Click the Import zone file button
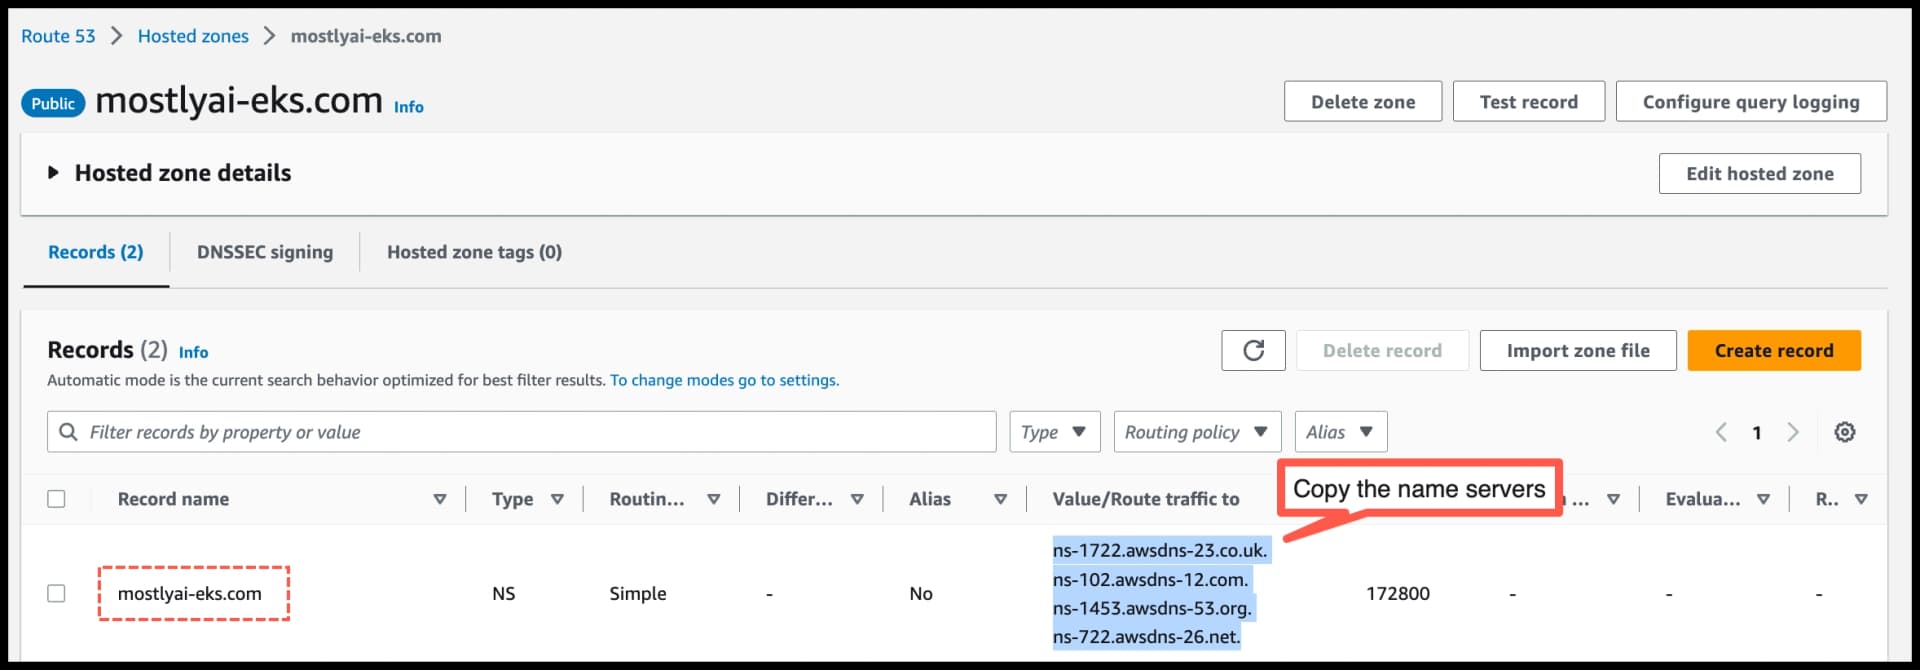Image resolution: width=1920 pixels, height=670 pixels. [x=1578, y=350]
